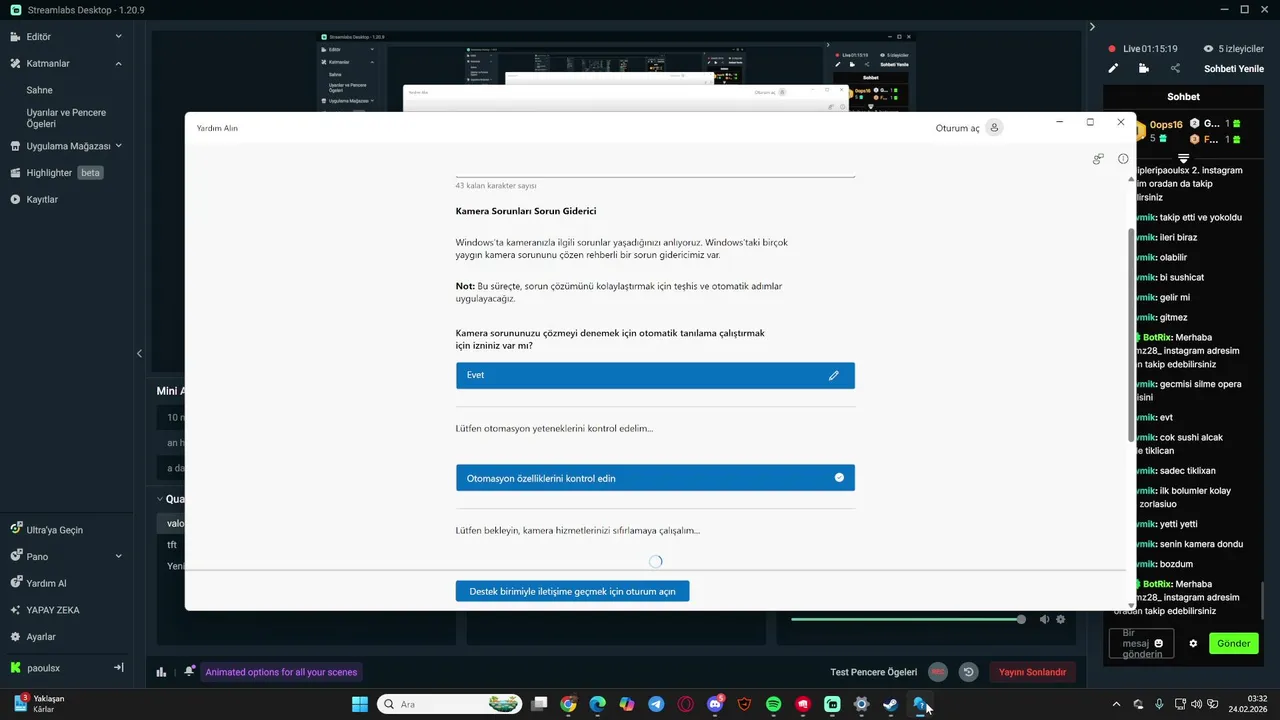1280x720 pixels.
Task: Click Animated options for all your scenes
Action: point(281,672)
